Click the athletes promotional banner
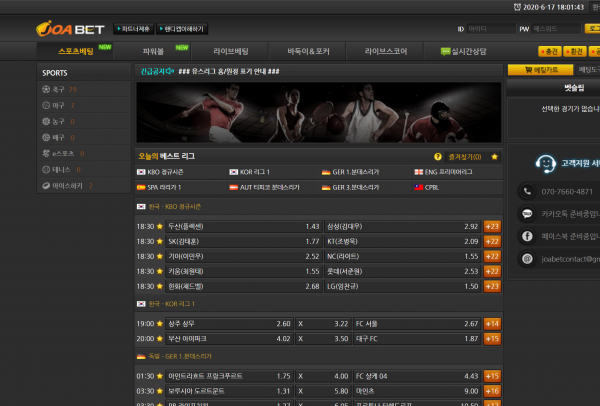 [x=319, y=112]
